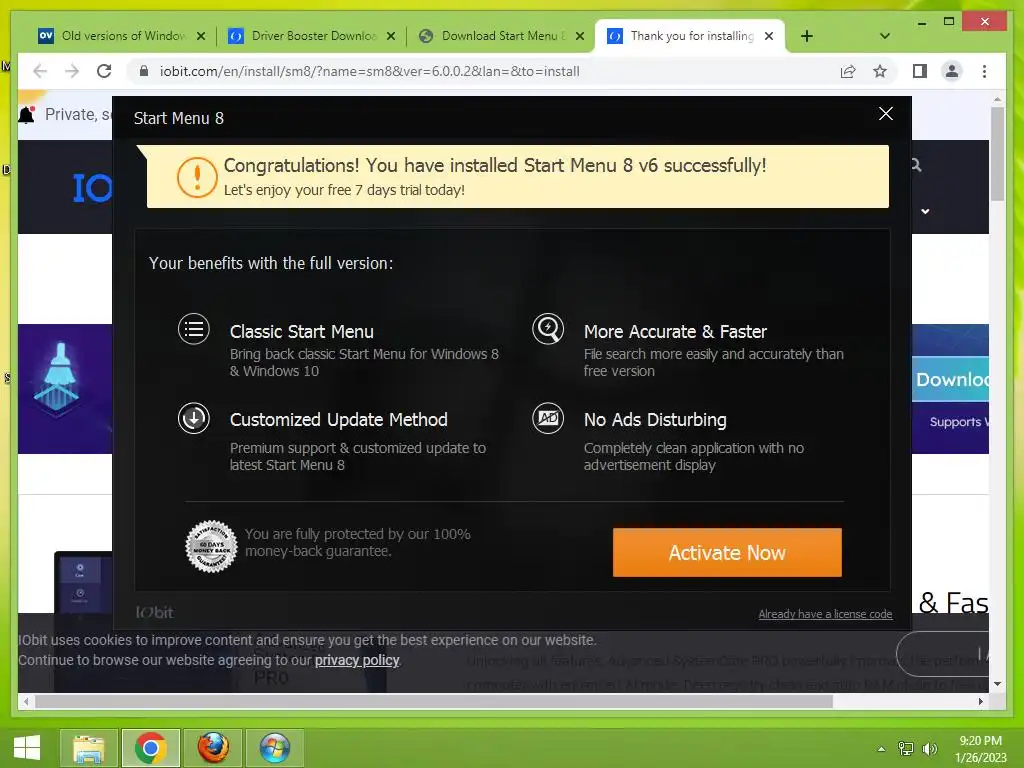Click the orange exclamation alert icon

click(197, 177)
